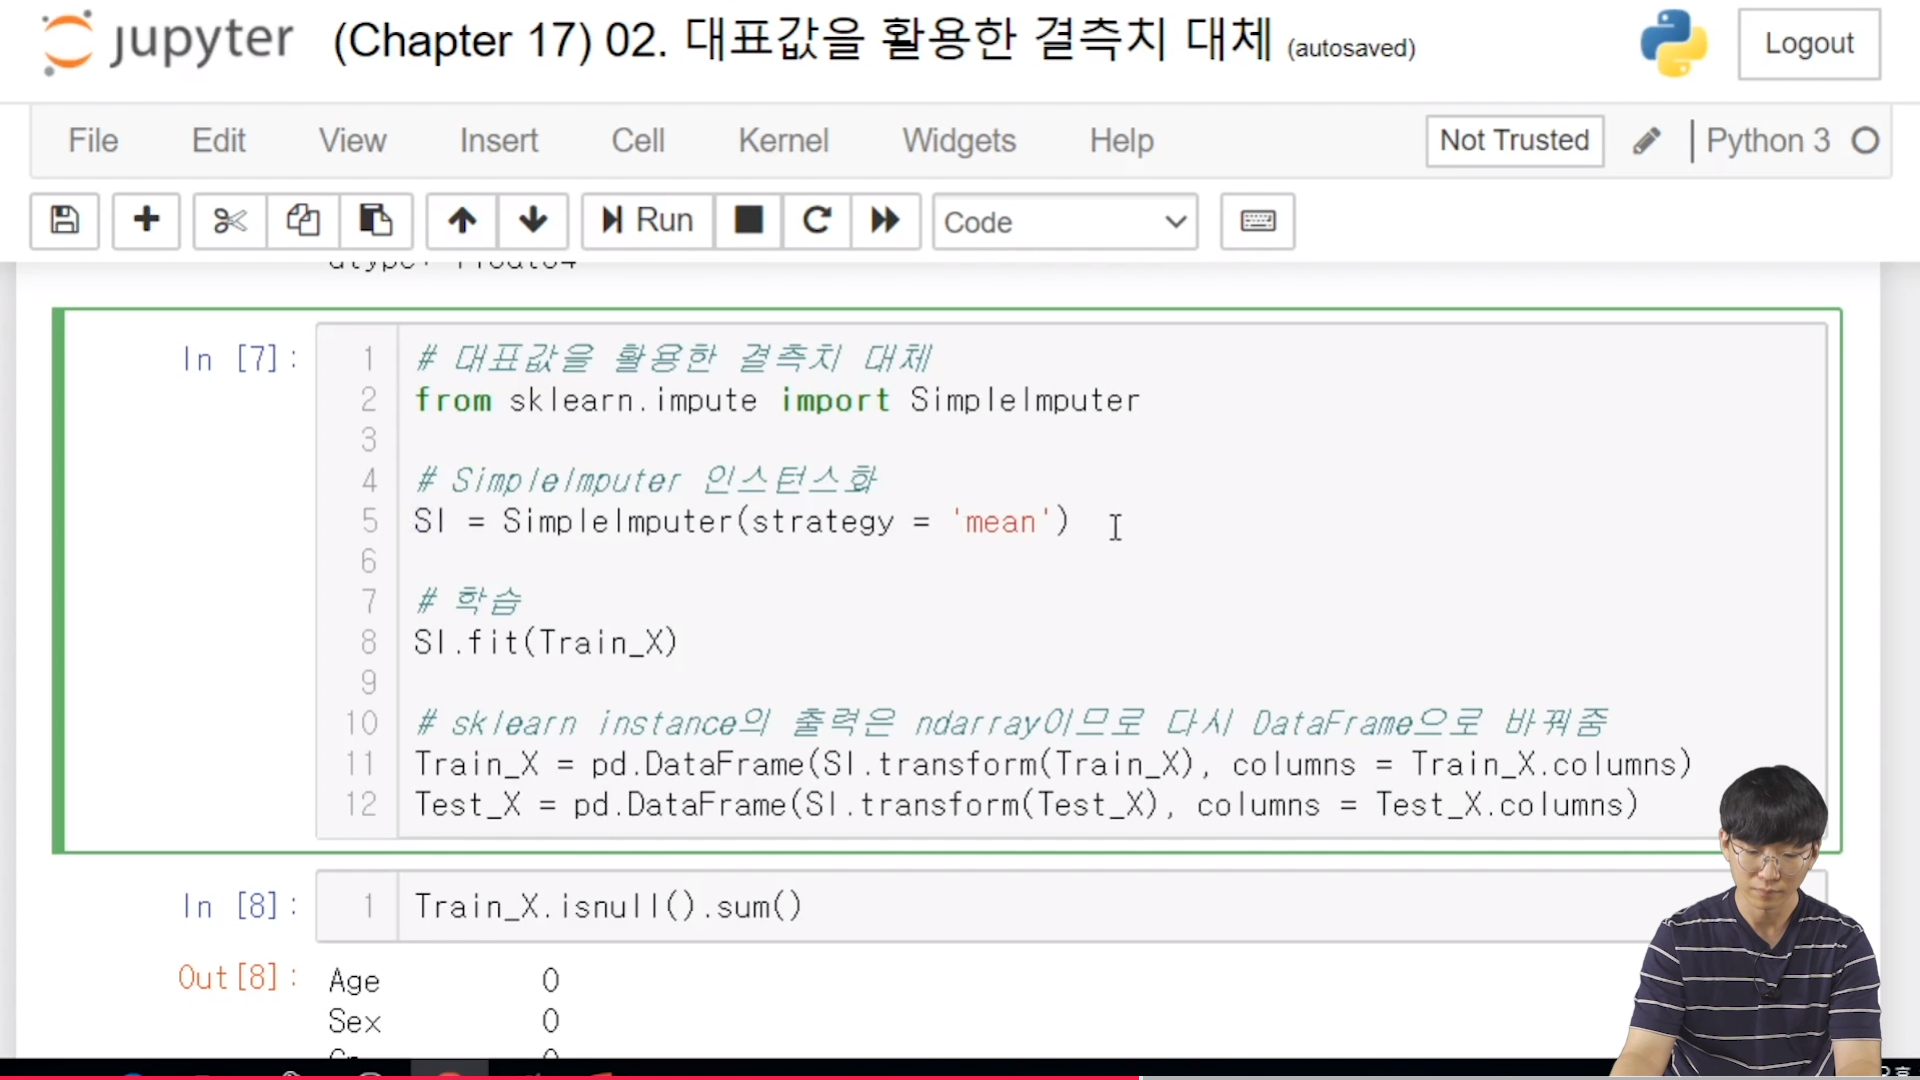This screenshot has width=1920, height=1080.
Task: Open the Widgets menu
Action: click(958, 141)
